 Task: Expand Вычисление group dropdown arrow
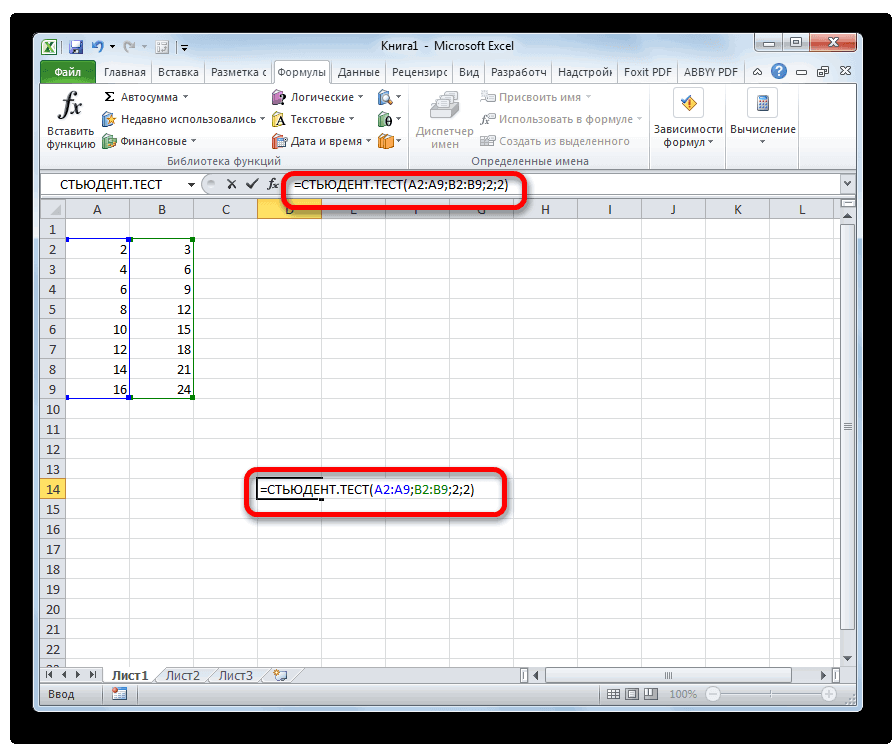click(762, 142)
